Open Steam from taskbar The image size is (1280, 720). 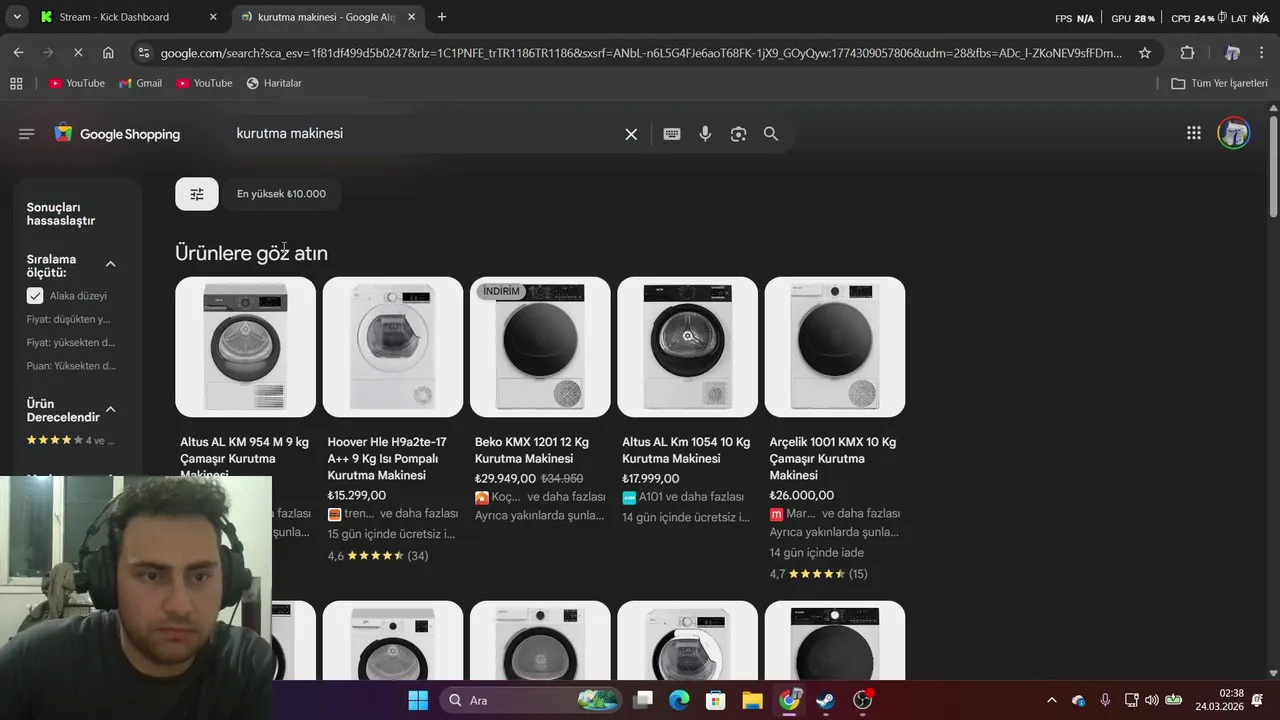[825, 700]
